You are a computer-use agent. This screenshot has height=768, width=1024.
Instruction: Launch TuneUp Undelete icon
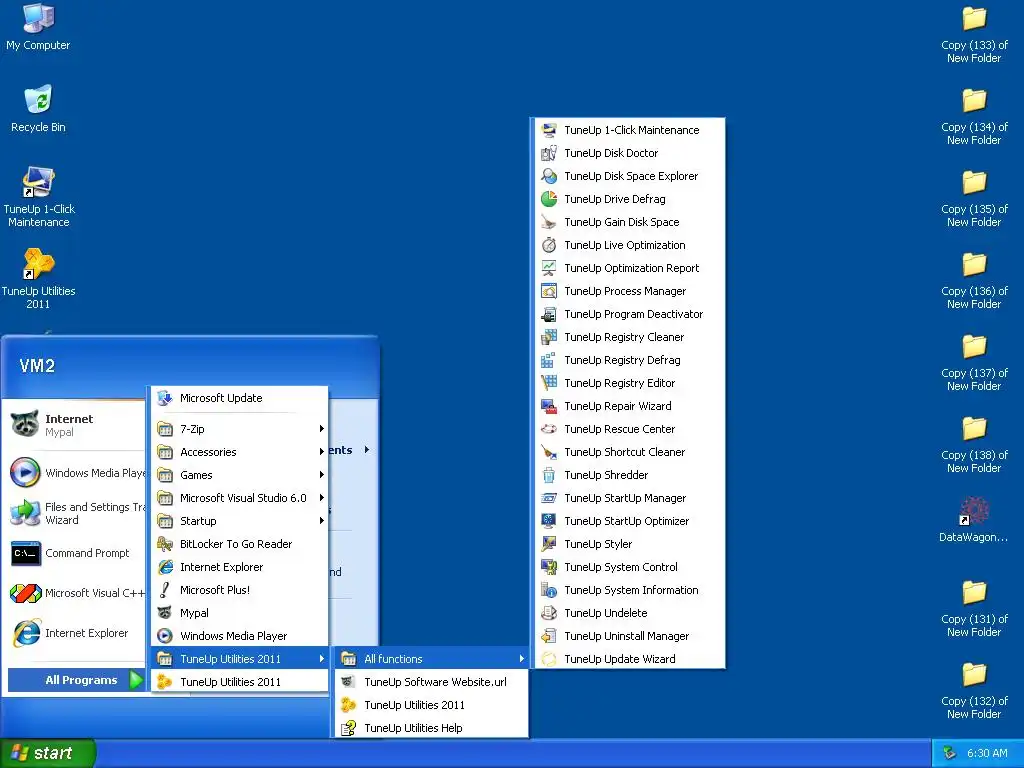point(549,613)
